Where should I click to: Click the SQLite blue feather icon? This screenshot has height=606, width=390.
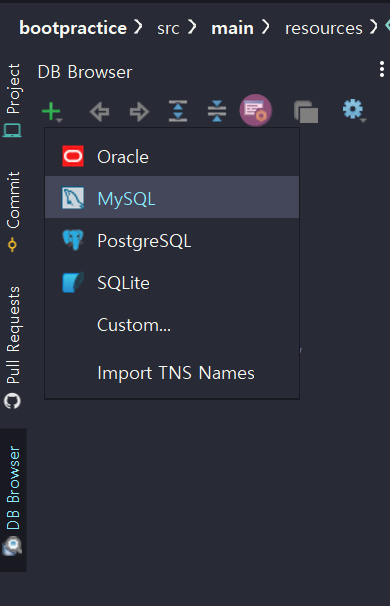tap(73, 283)
